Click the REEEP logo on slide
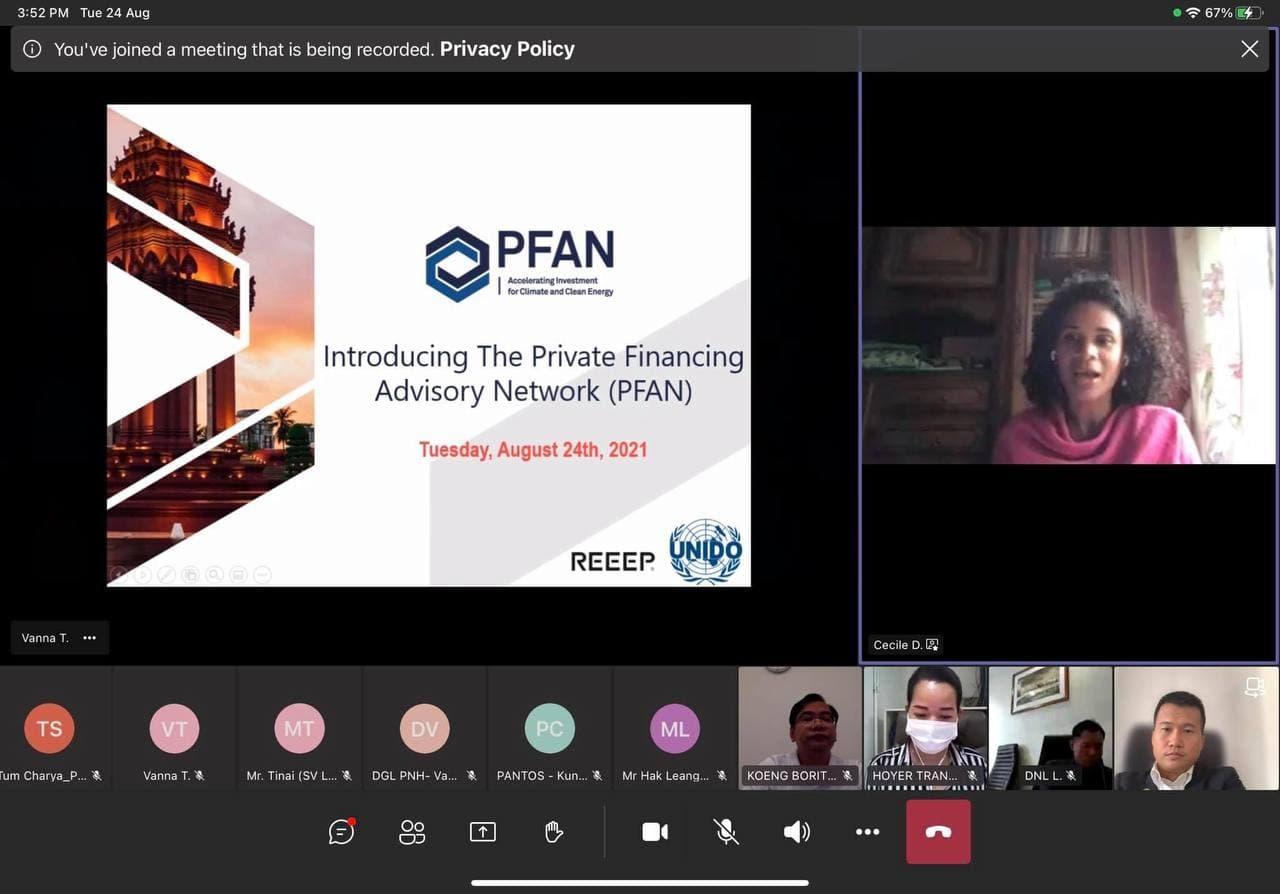 pos(612,562)
